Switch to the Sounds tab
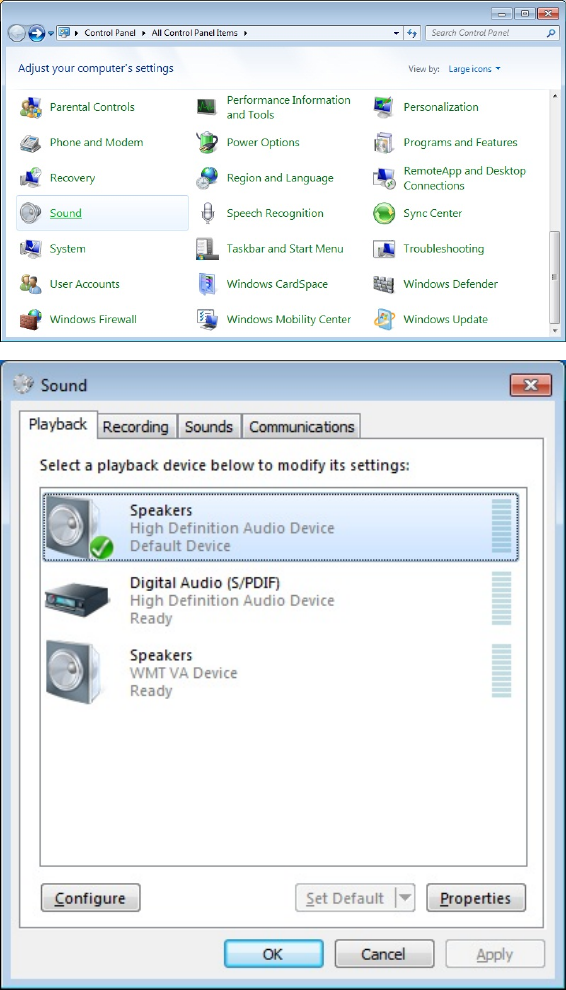 pyautogui.click(x=209, y=427)
